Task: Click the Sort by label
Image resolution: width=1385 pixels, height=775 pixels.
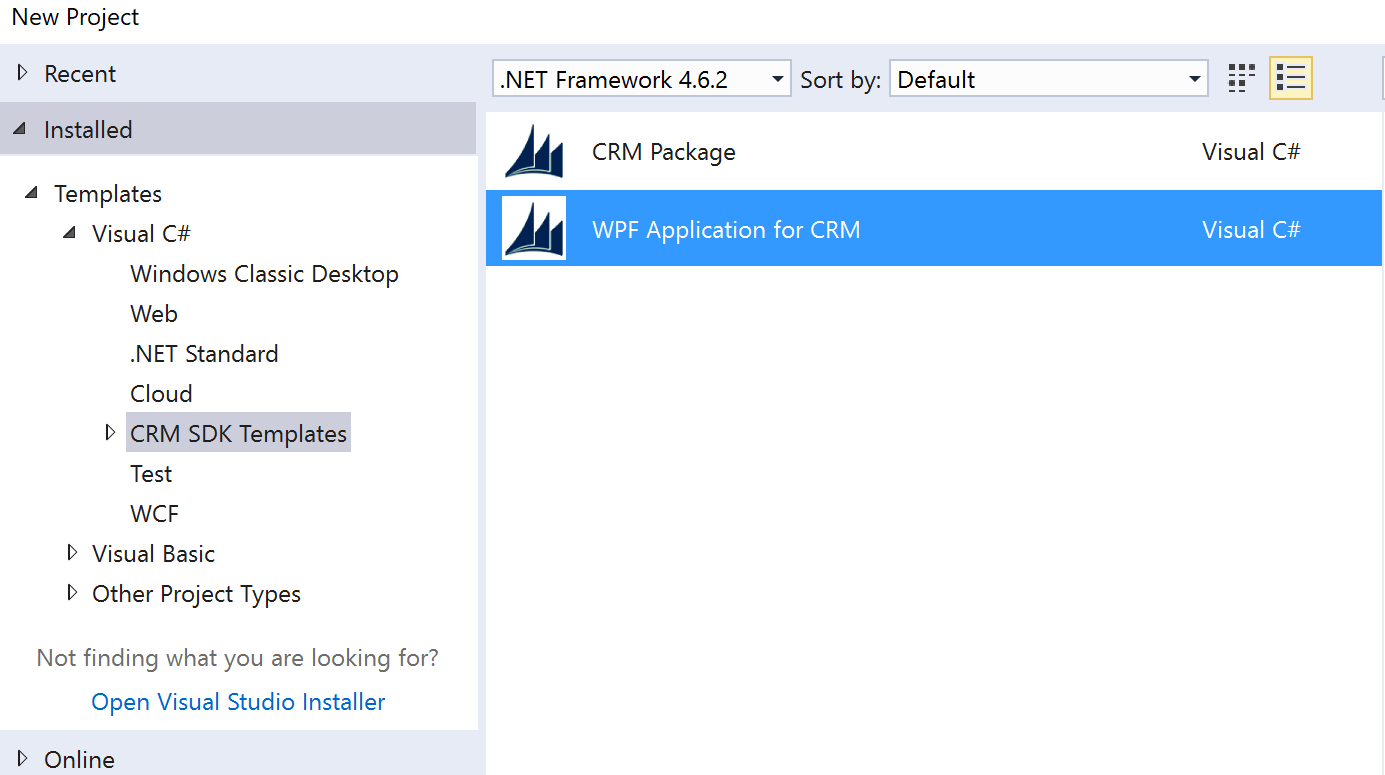Action: pyautogui.click(x=840, y=80)
